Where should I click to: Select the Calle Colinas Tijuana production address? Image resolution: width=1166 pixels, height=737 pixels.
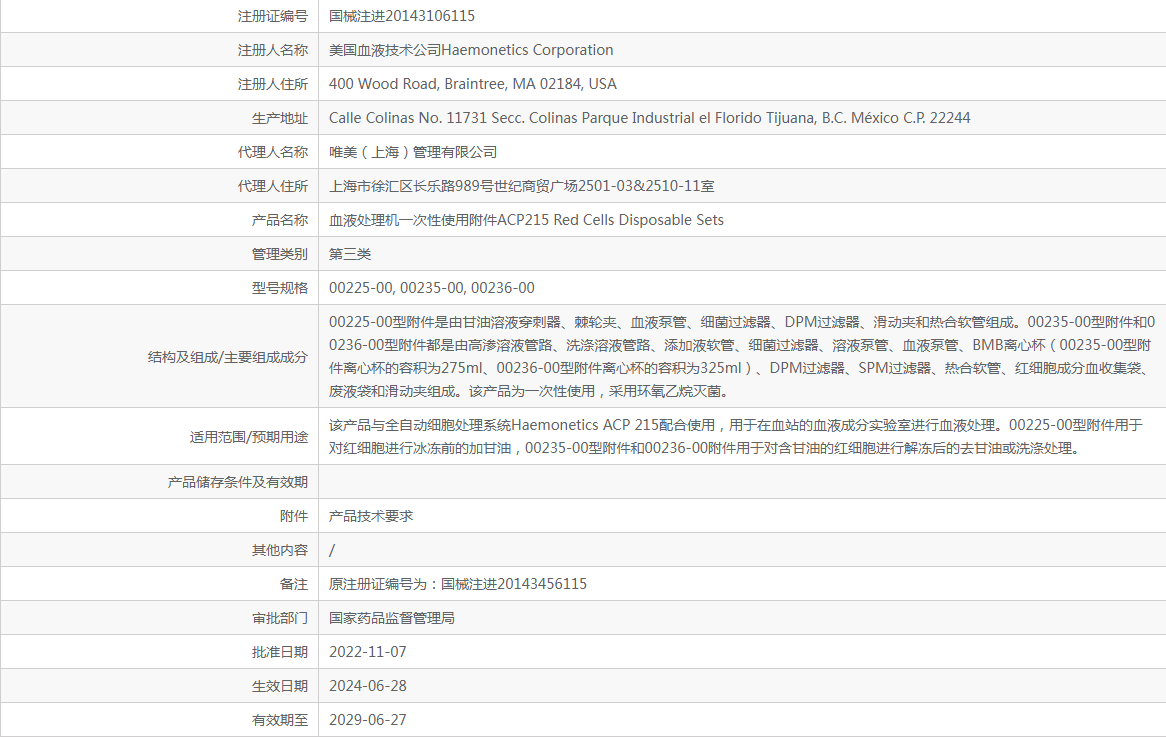(x=649, y=118)
